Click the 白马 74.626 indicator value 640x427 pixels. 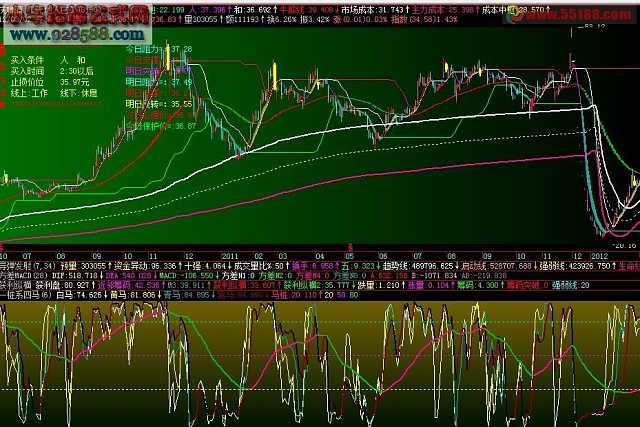81,295
